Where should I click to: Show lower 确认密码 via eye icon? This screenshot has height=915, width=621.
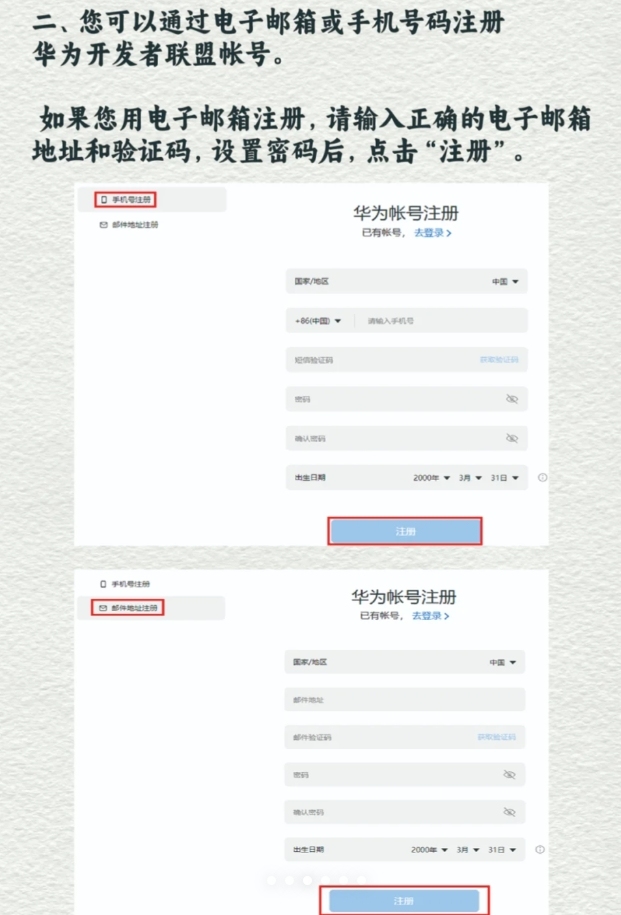coord(510,812)
